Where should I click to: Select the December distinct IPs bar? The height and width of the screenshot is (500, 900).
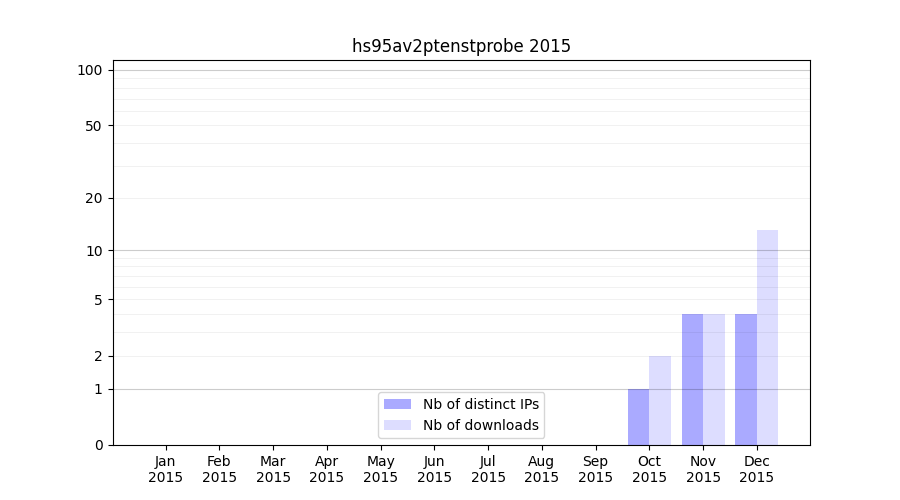[x=746, y=380]
